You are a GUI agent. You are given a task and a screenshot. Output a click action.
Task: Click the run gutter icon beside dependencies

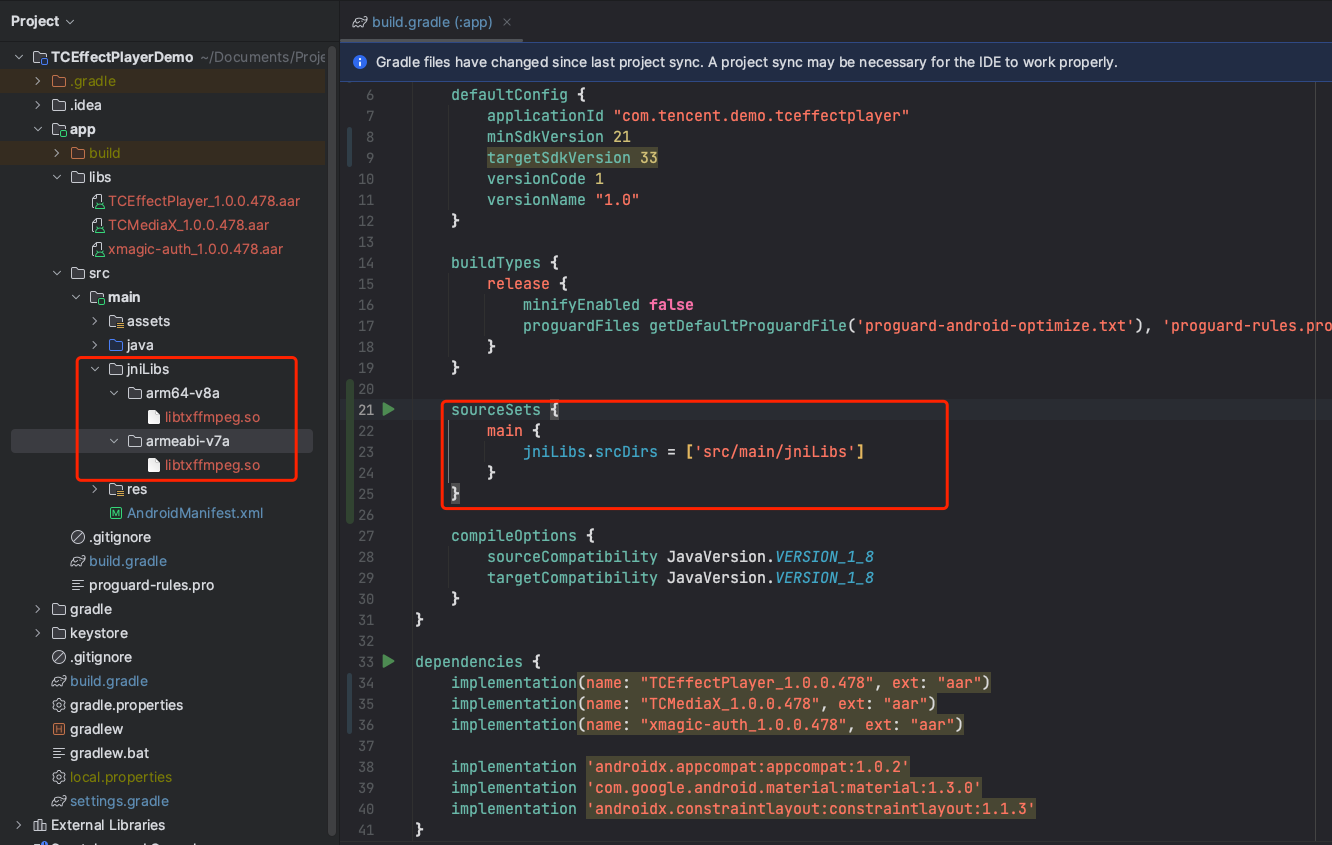tap(388, 661)
